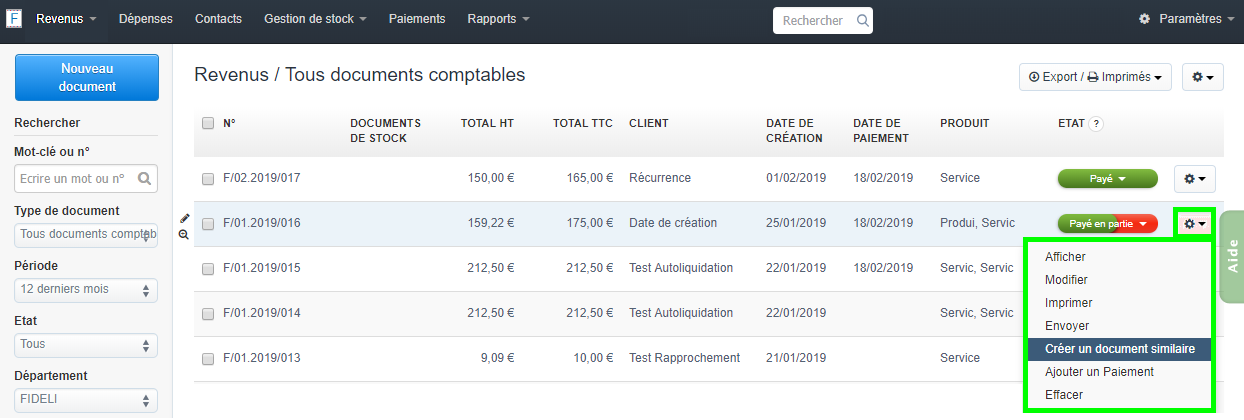Focus the Mot-clé ou n° input field
Viewport: 1244px width, 420px height.
tap(74, 179)
